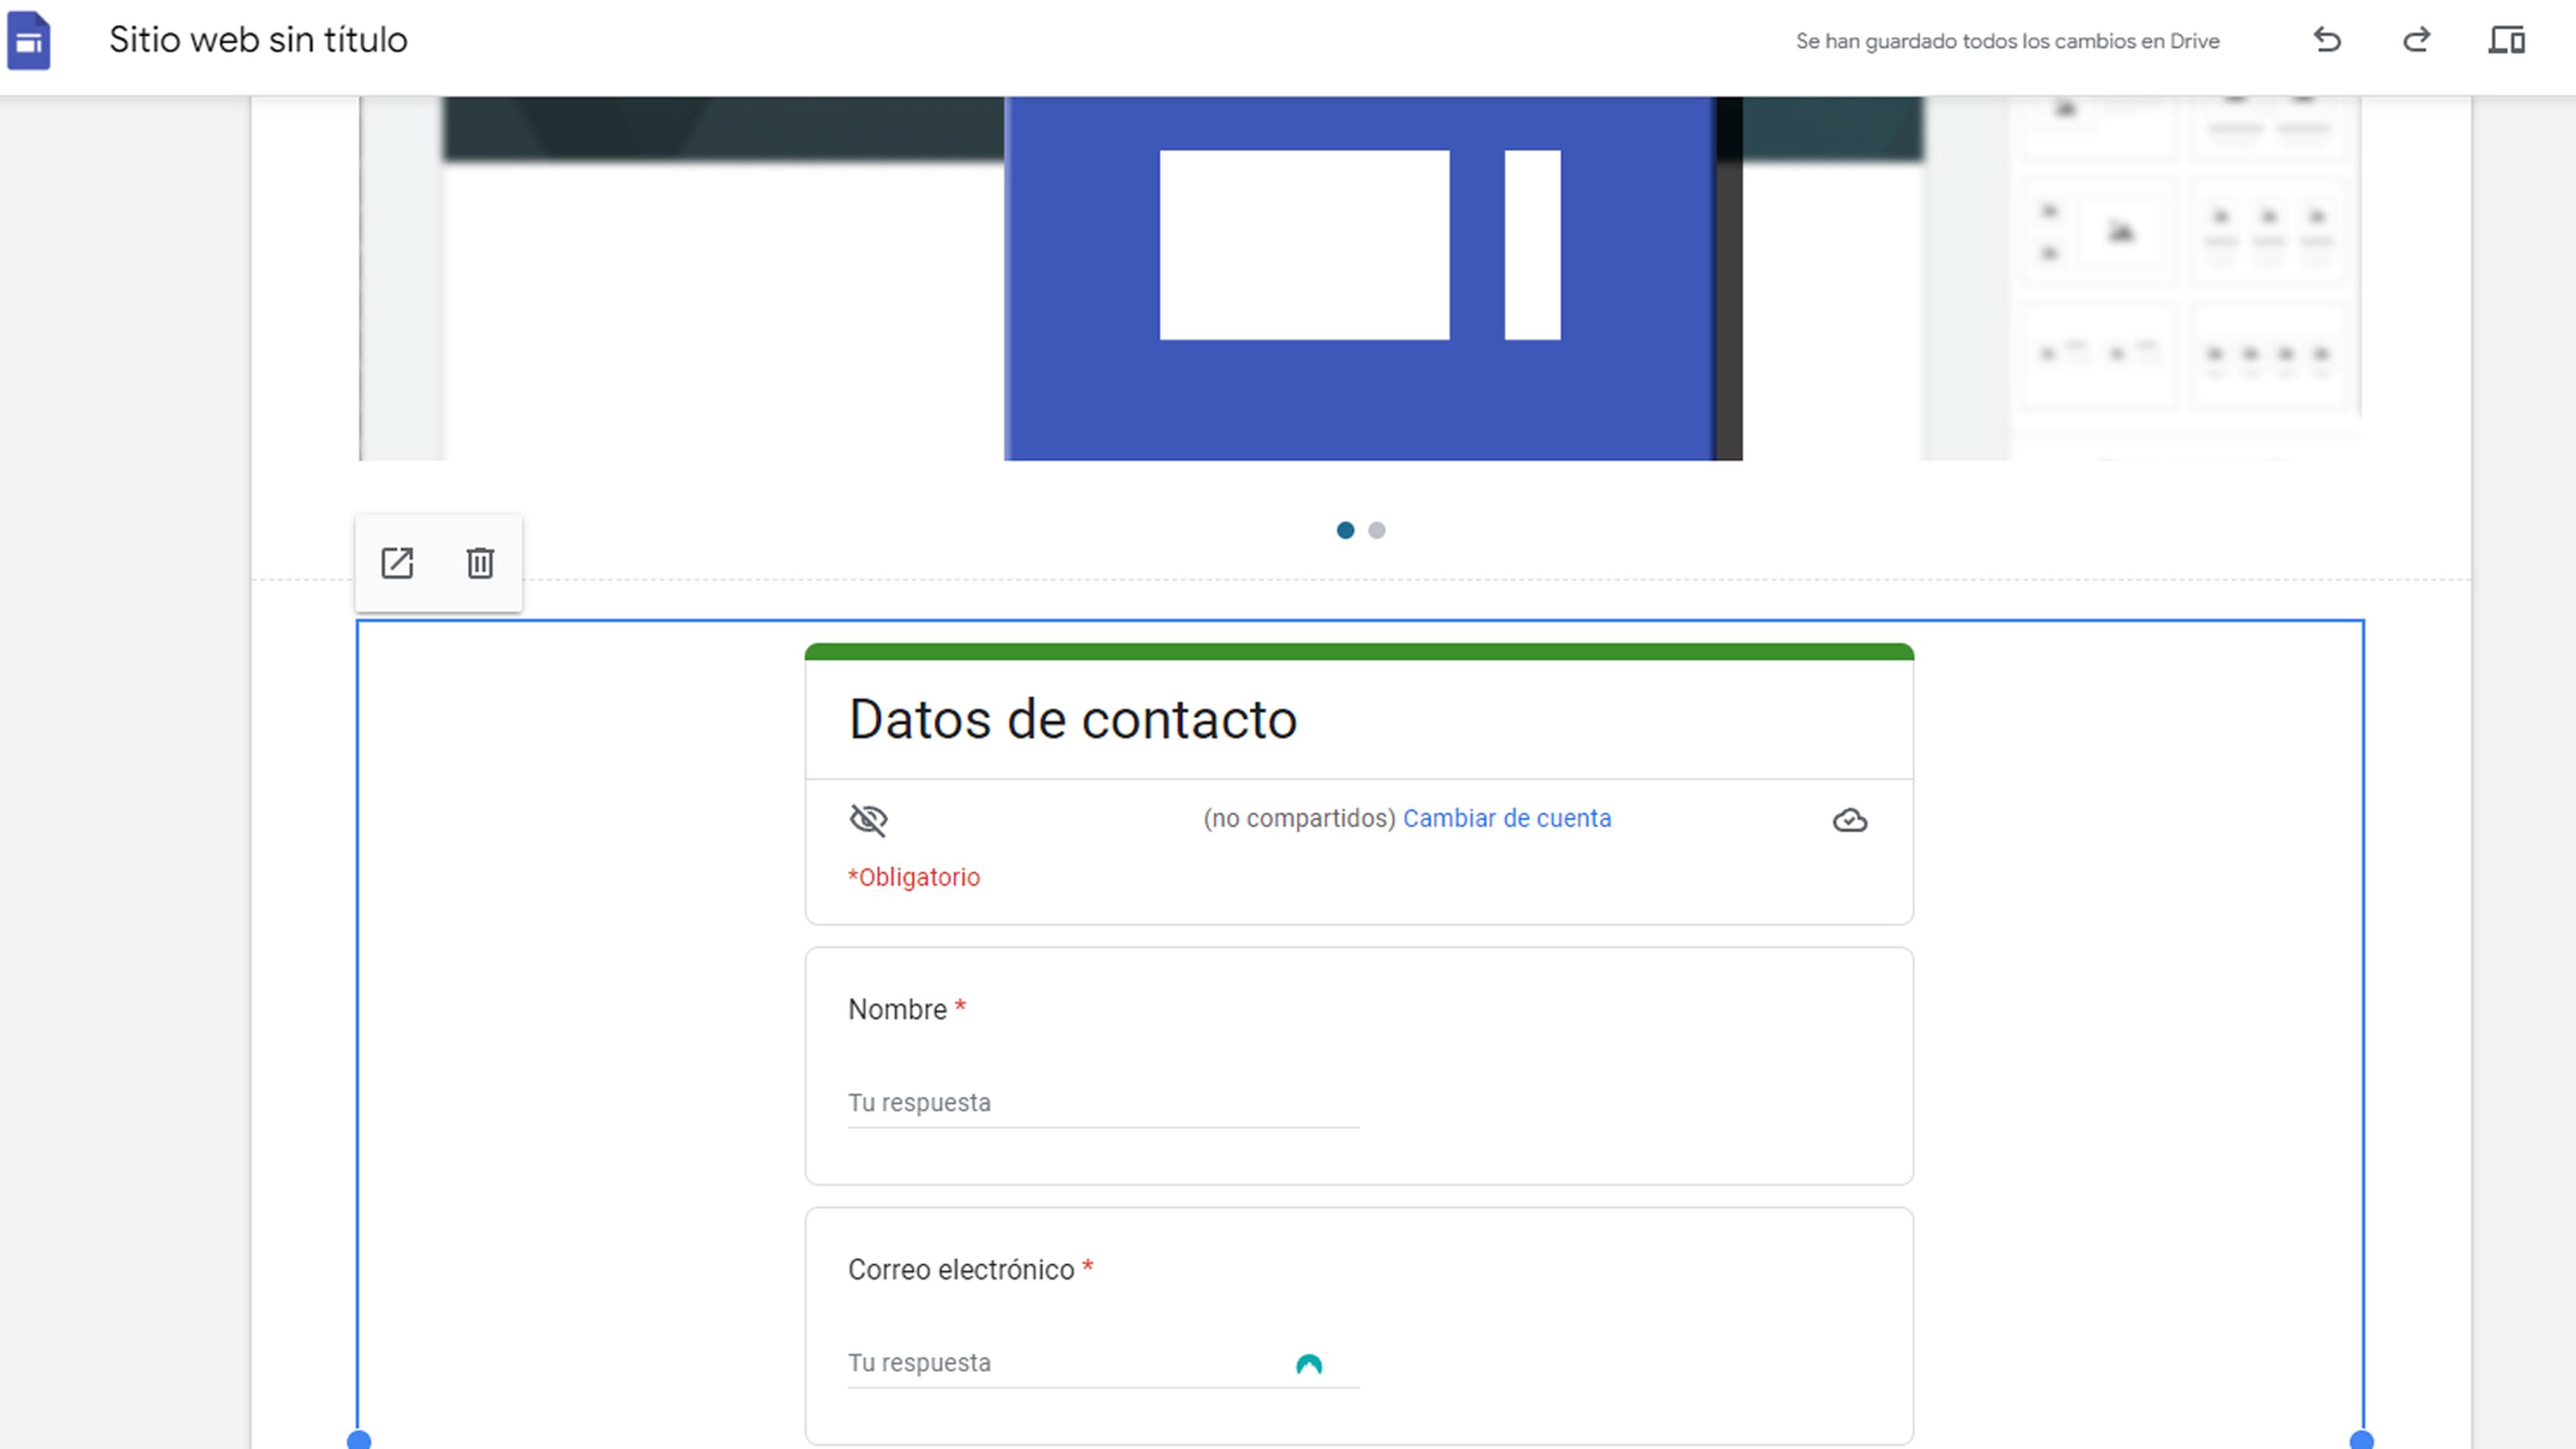
Task: Select the second carousel dot
Action: (x=1377, y=530)
